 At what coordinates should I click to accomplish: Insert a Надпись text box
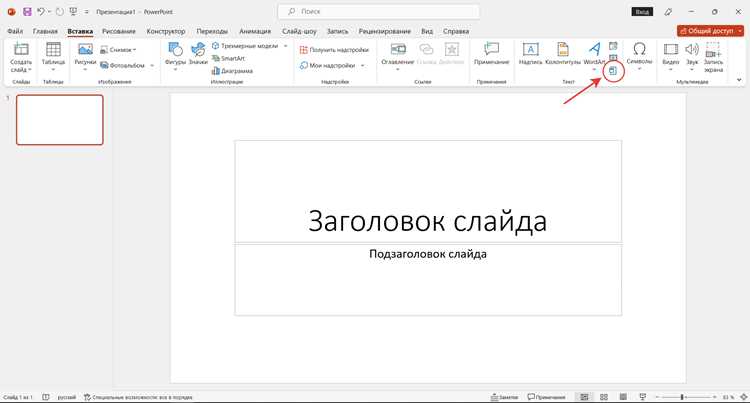(530, 54)
